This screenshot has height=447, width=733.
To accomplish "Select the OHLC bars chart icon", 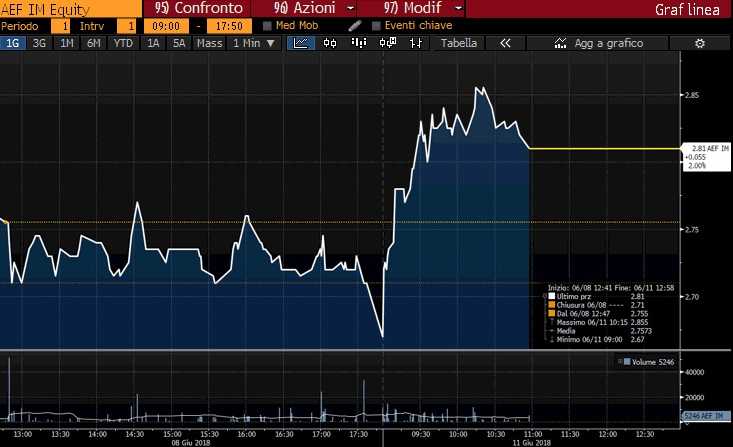I will pos(416,43).
